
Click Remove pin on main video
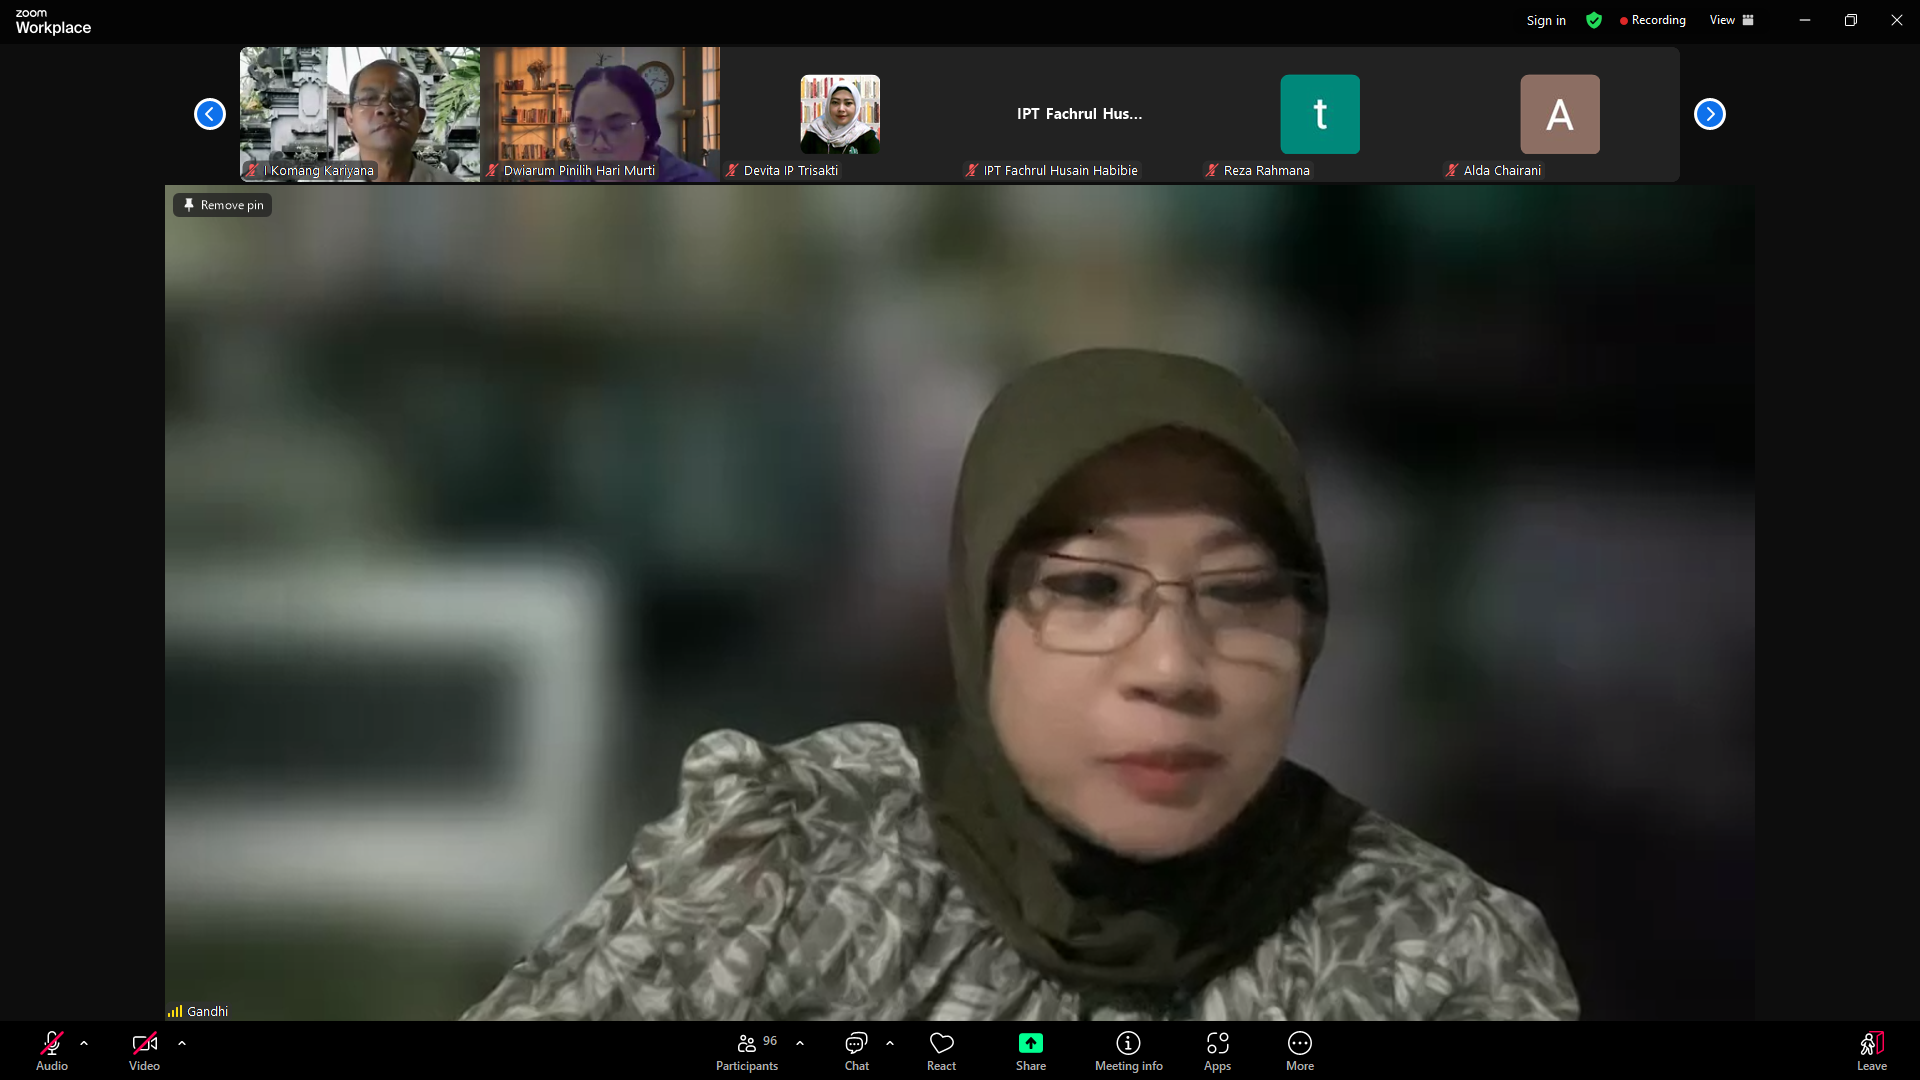pyautogui.click(x=223, y=205)
